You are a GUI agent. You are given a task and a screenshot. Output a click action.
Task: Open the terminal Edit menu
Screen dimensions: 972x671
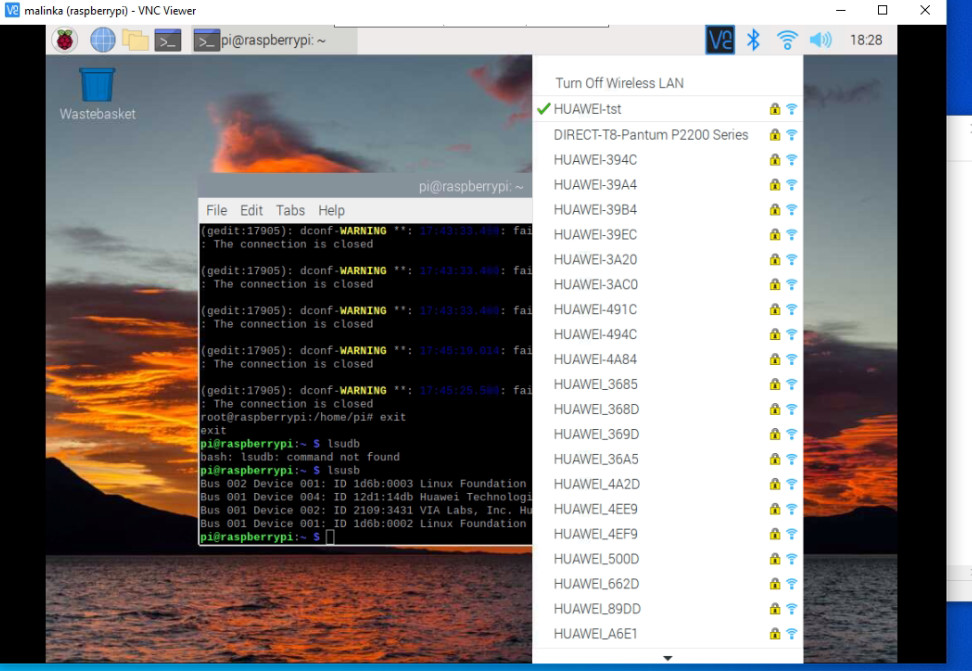251,210
